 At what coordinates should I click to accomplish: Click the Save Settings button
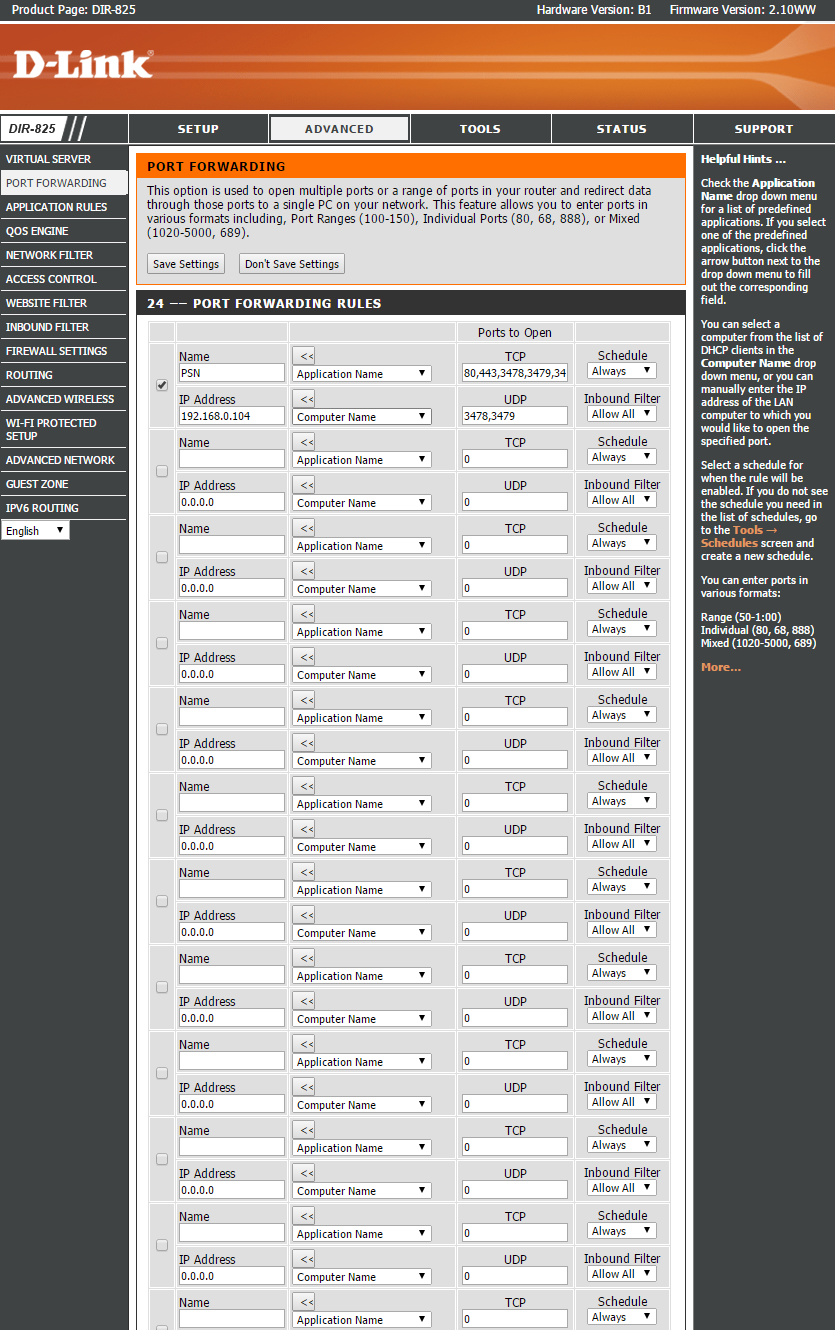[185, 264]
